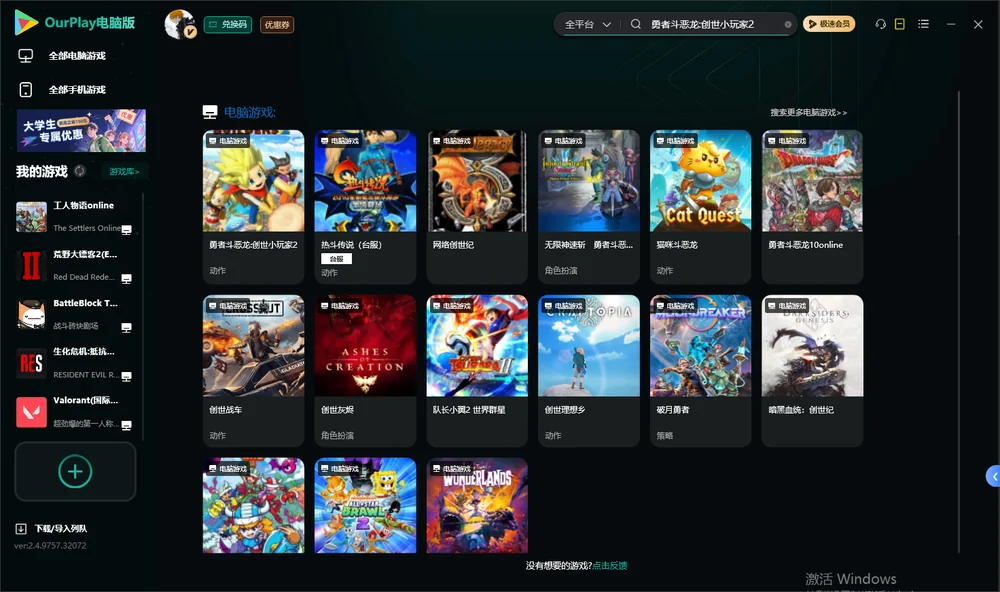Click the 优惠券 coupon button
This screenshot has height=592, width=1000.
tap(277, 25)
